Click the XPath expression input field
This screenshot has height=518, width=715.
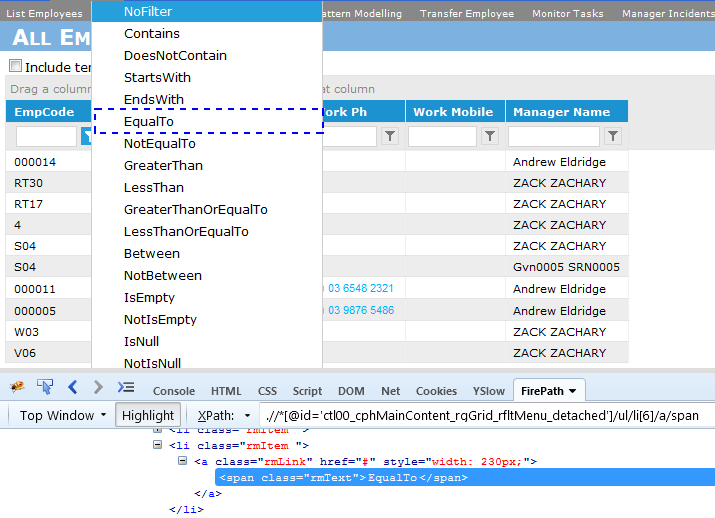[487, 415]
